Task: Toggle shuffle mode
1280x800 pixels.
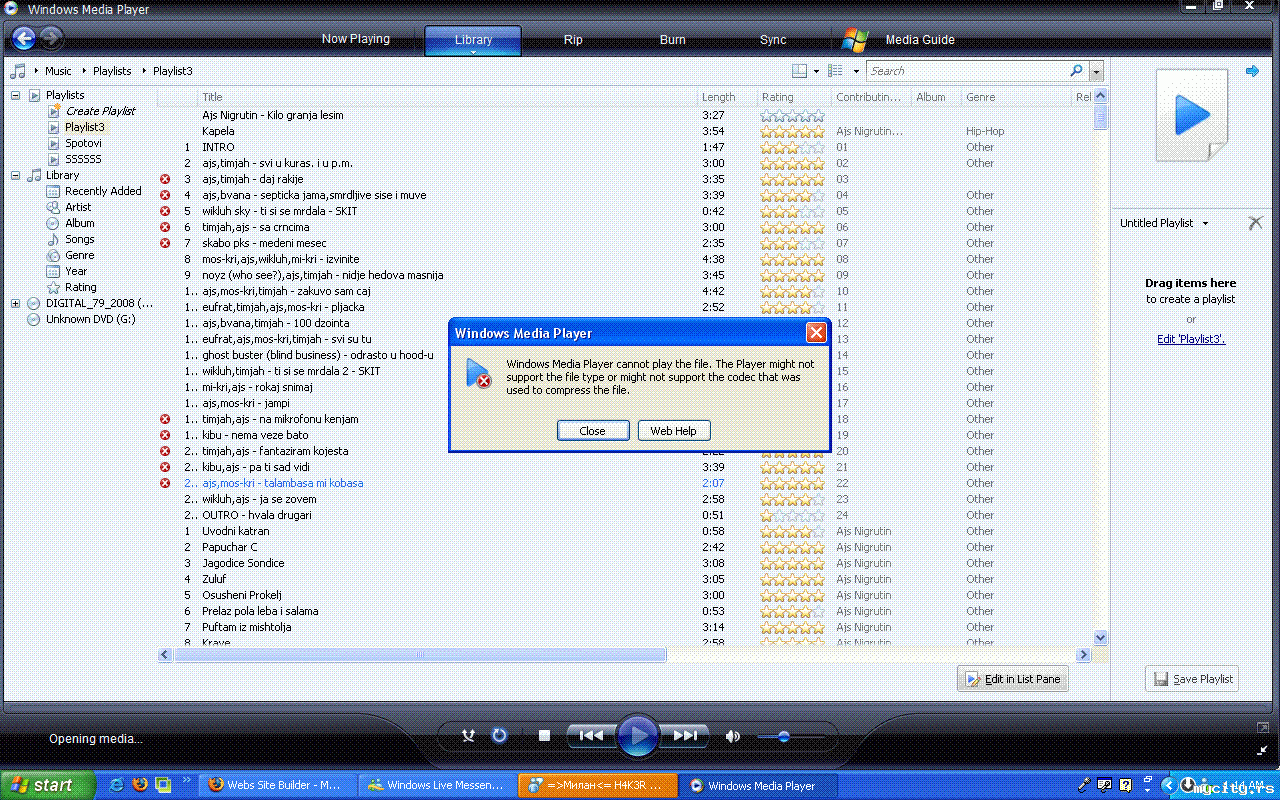Action: click(x=468, y=736)
